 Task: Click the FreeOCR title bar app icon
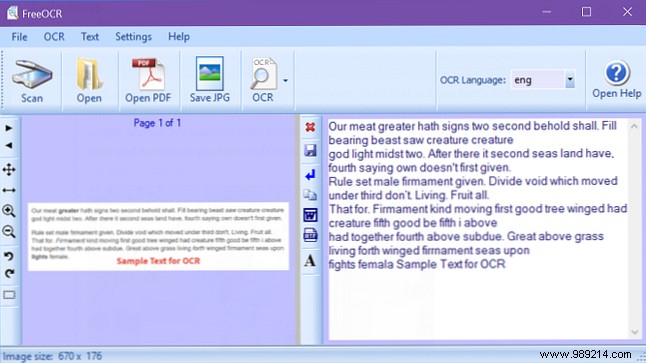tap(12, 13)
